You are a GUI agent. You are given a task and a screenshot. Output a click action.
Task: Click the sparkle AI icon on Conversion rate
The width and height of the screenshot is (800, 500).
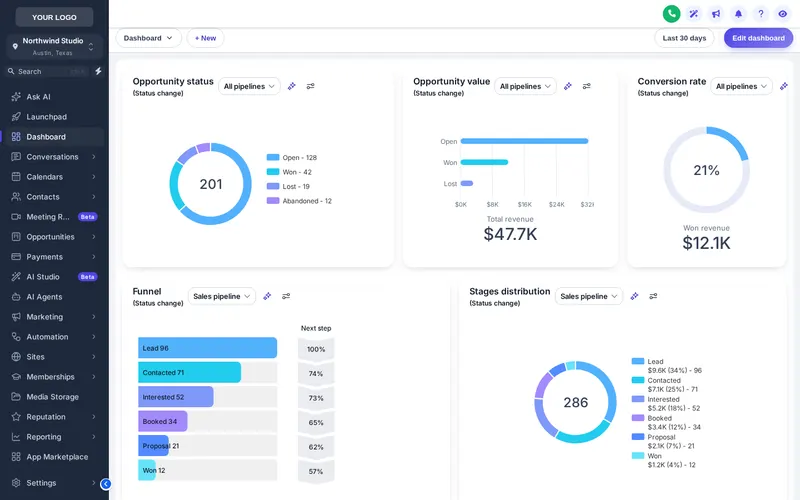click(x=784, y=86)
